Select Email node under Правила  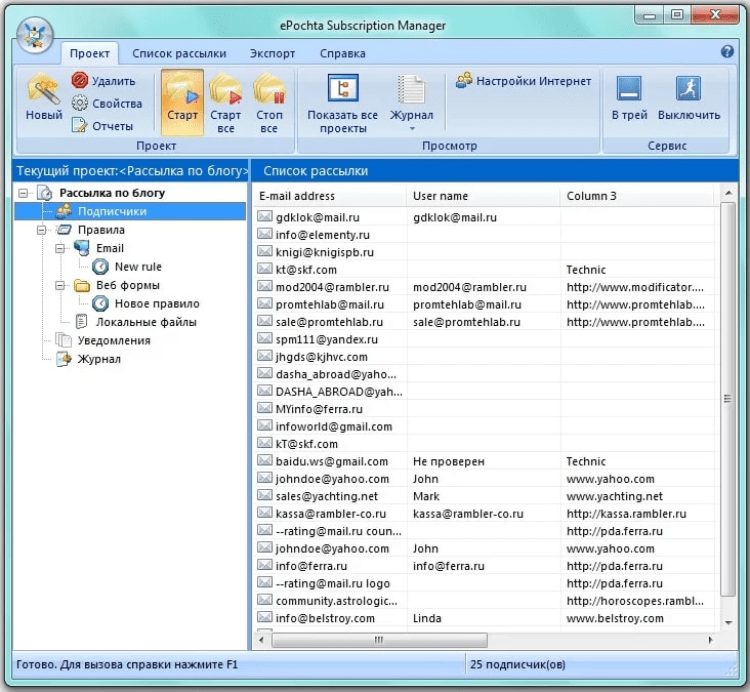tap(110, 248)
